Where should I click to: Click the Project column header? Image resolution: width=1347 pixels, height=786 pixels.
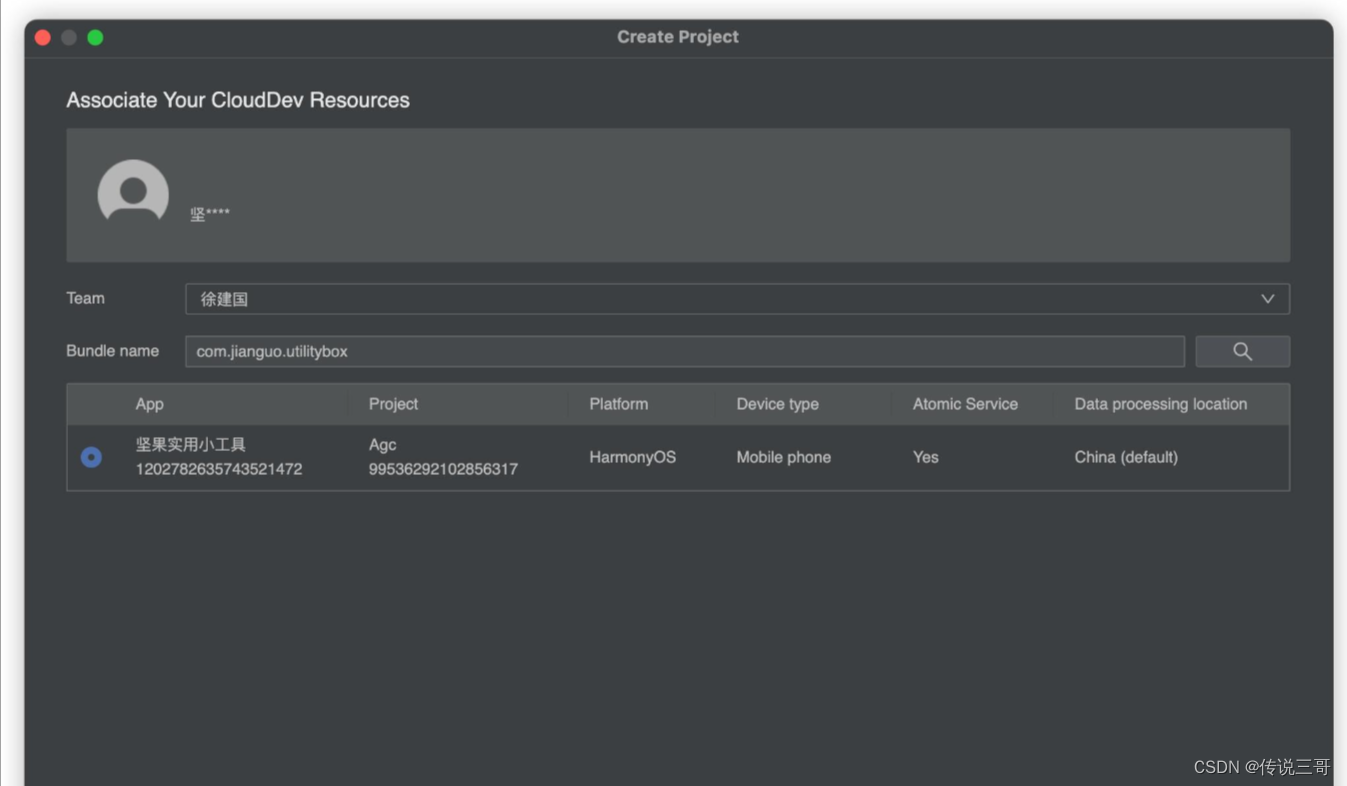click(x=393, y=404)
